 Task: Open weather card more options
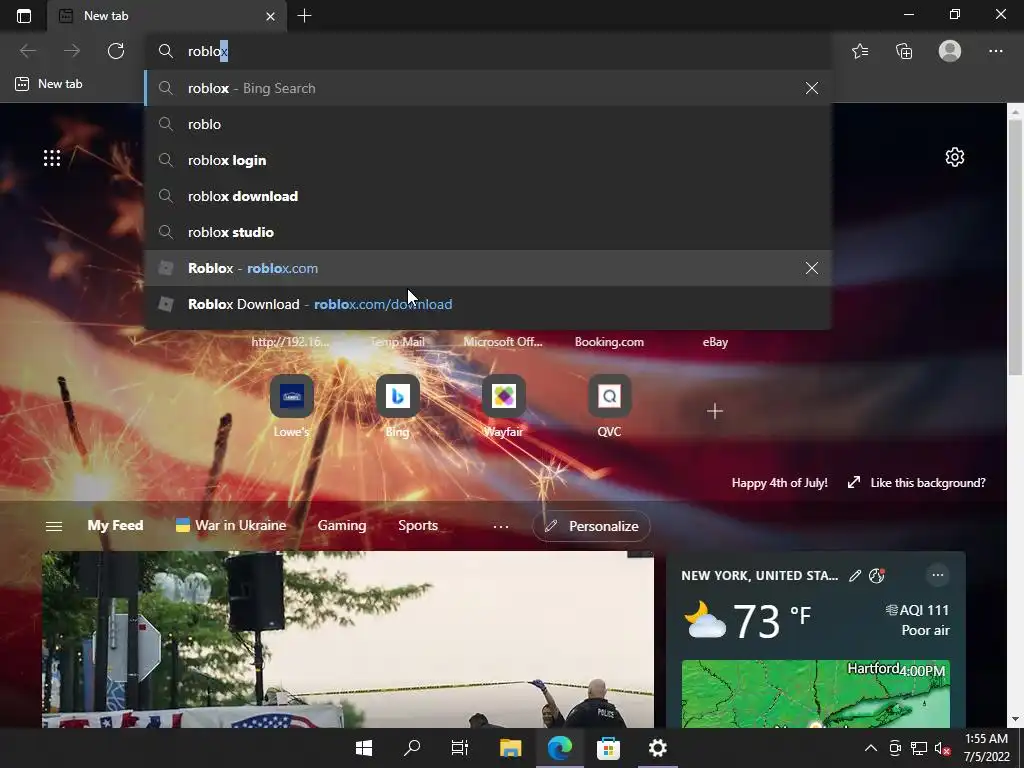(938, 575)
